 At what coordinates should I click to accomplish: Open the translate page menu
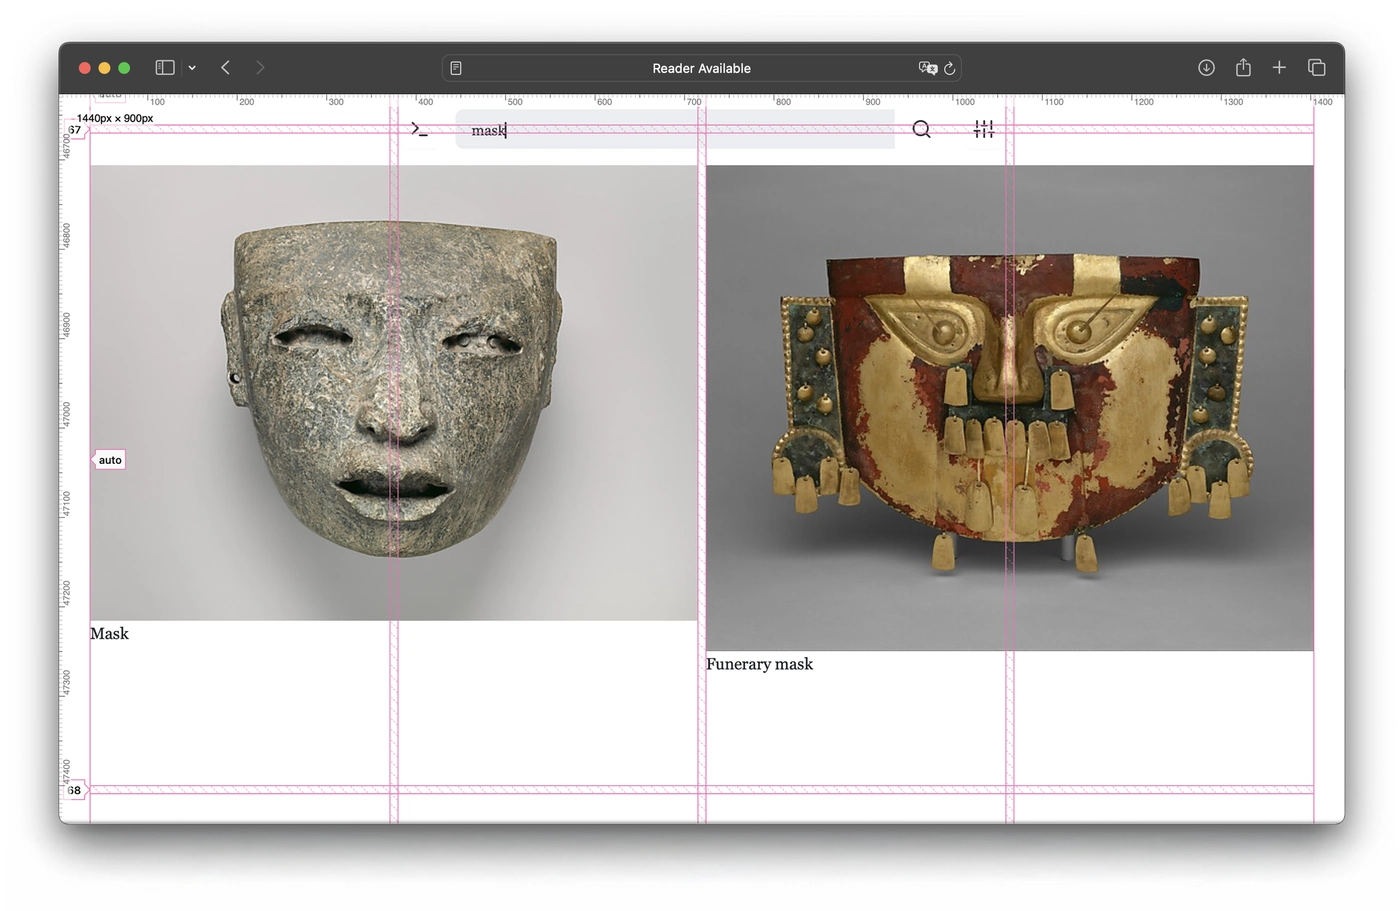click(927, 68)
